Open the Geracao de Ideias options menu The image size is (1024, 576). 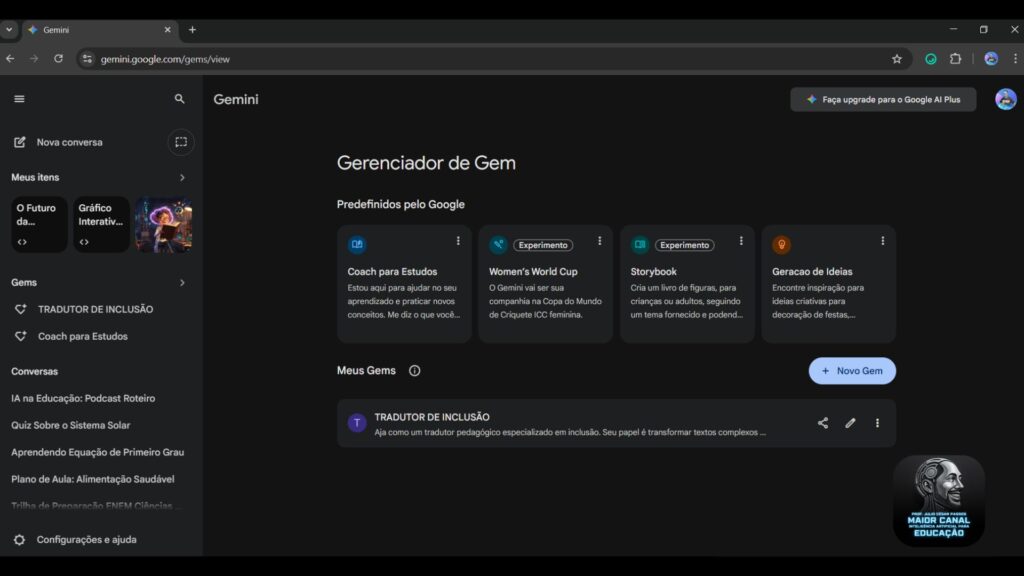pos(882,241)
